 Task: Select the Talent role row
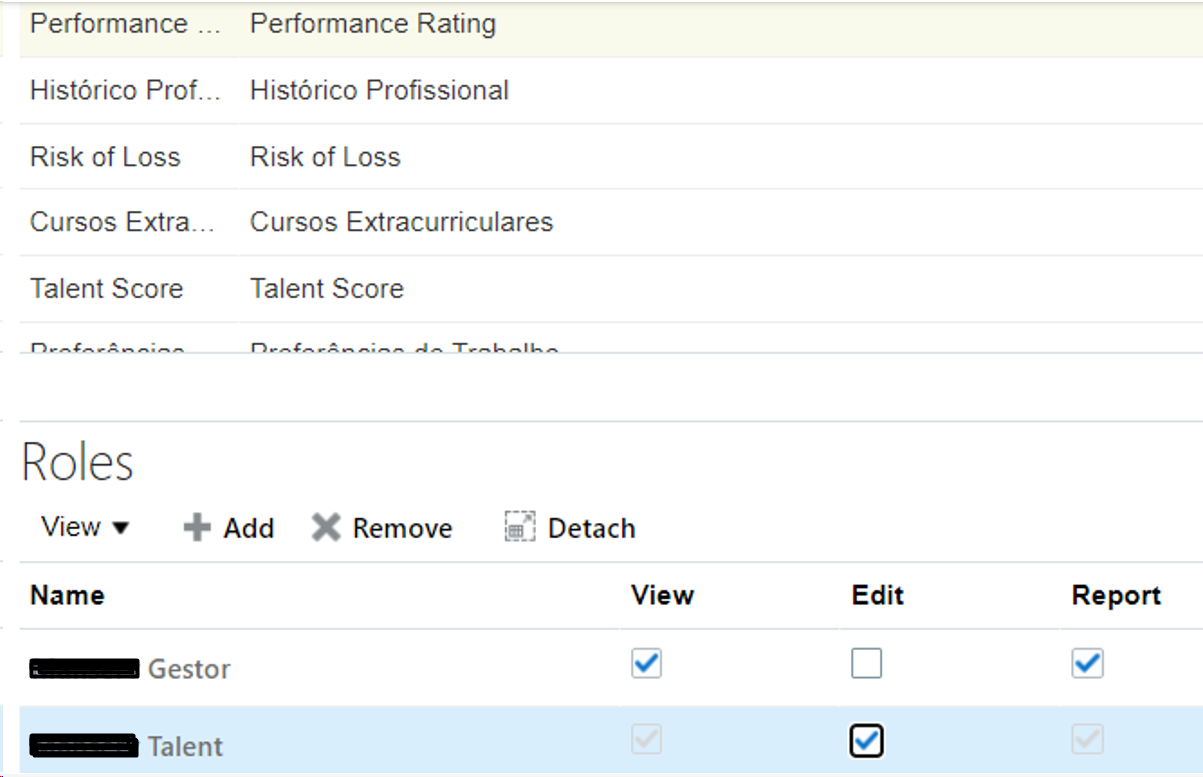tap(611, 742)
